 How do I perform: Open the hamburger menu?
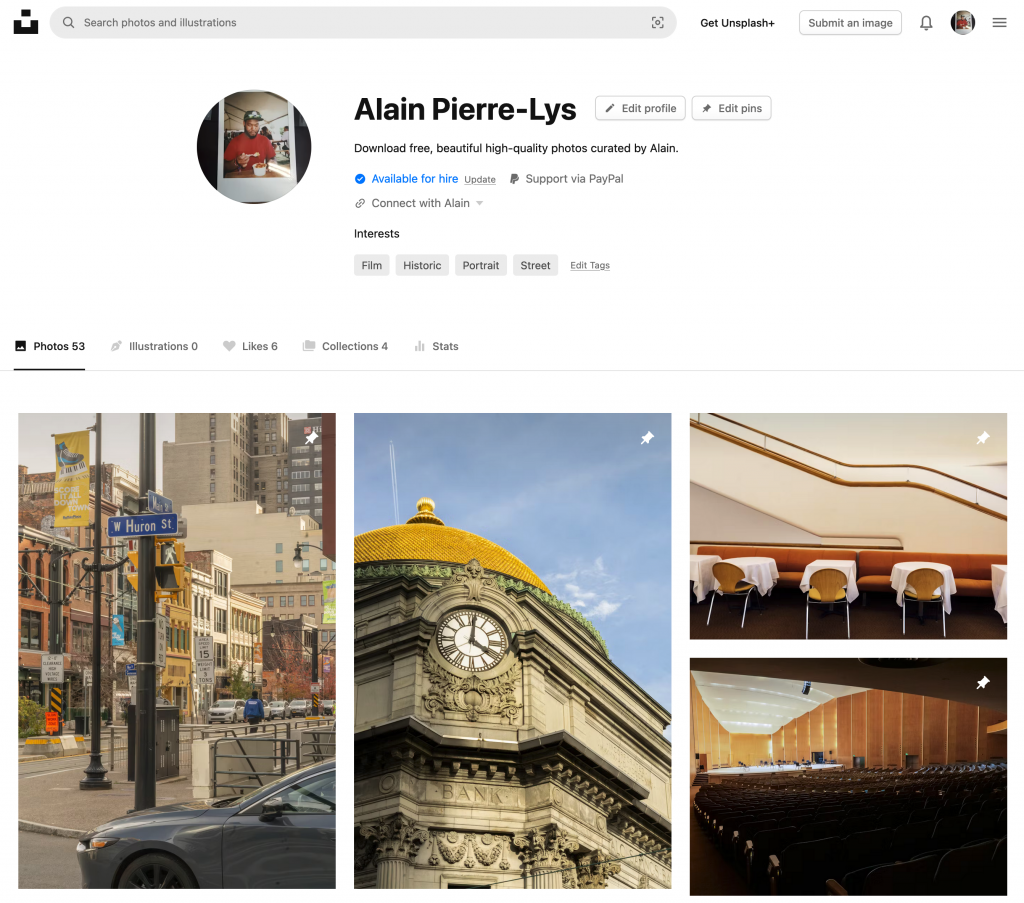[x=999, y=23]
